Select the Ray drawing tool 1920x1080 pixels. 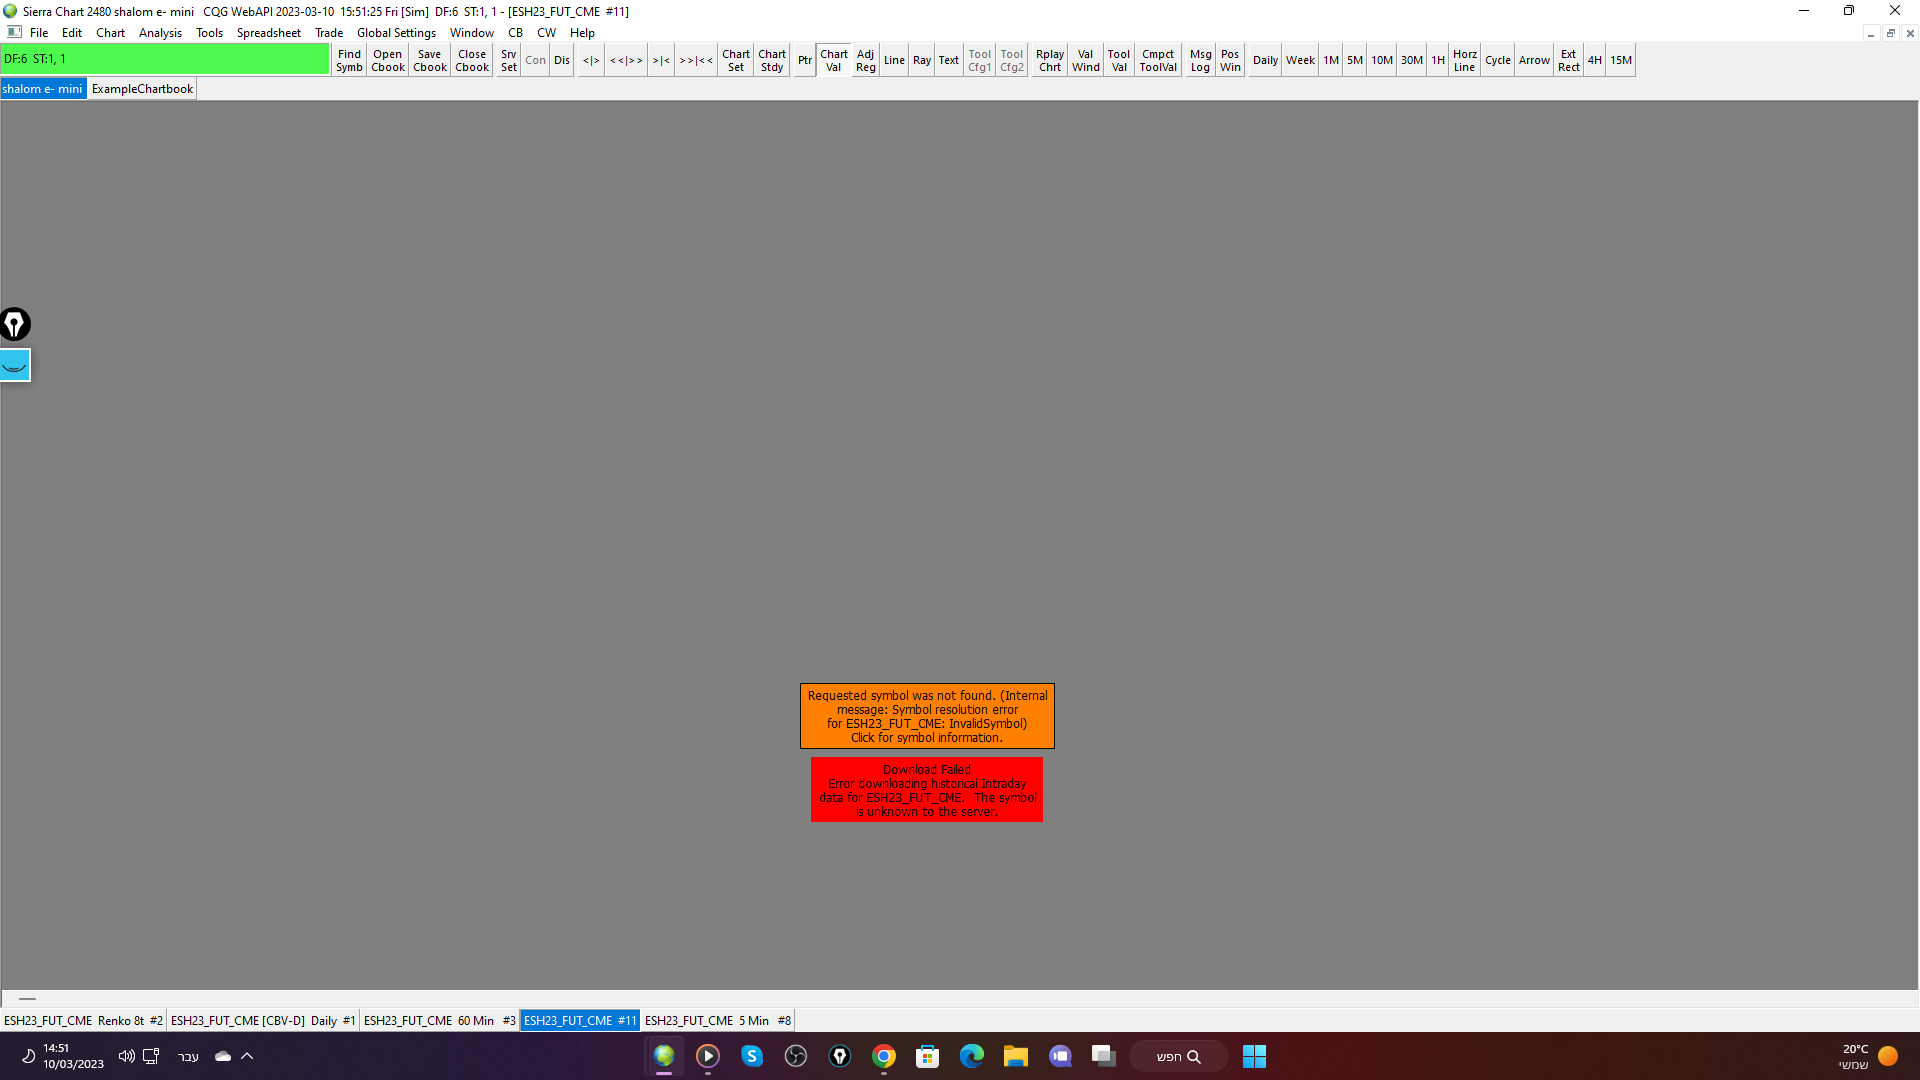(x=921, y=60)
